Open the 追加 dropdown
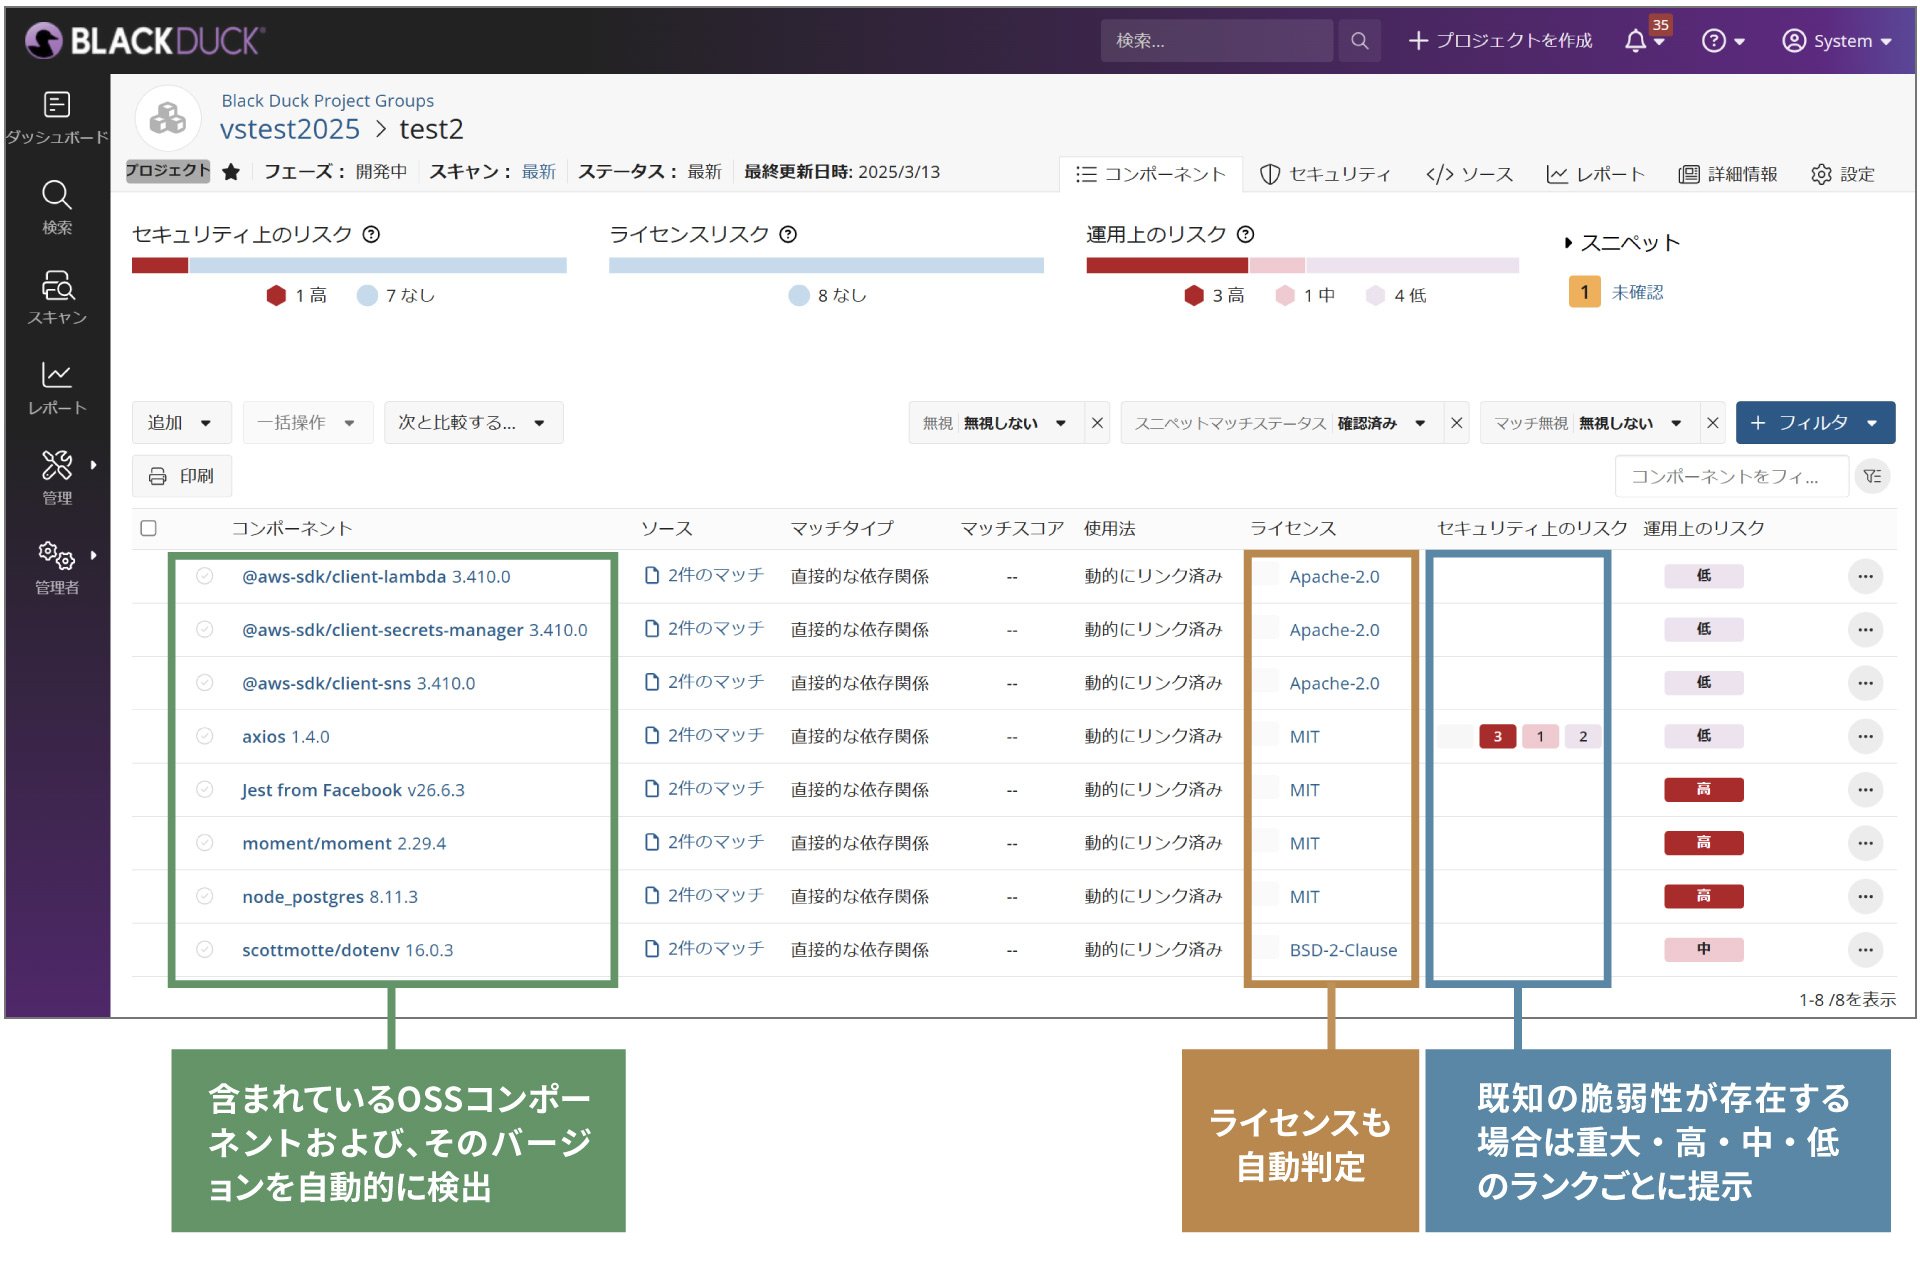 point(181,423)
